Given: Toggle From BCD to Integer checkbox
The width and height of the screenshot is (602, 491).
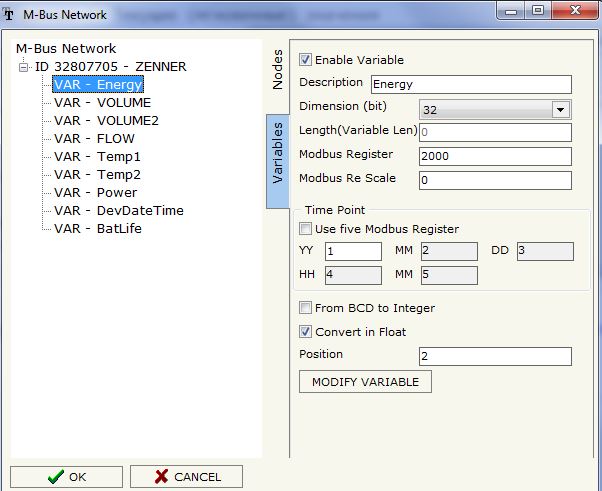Looking at the screenshot, I should [306, 308].
